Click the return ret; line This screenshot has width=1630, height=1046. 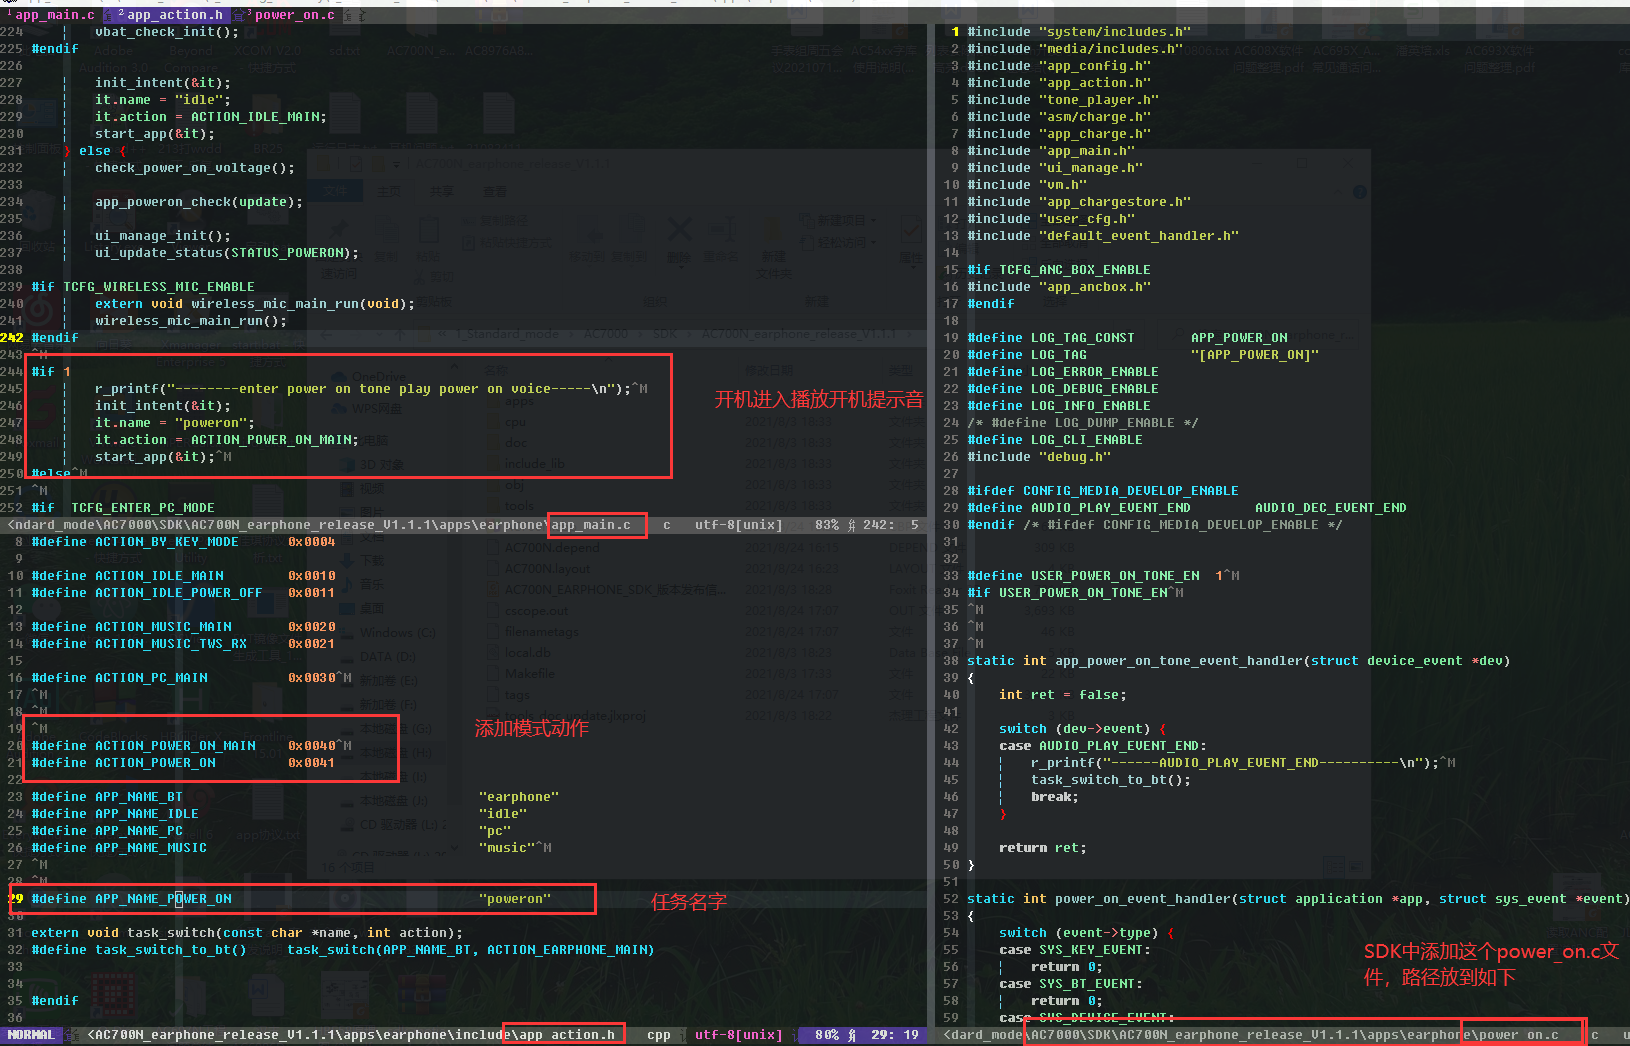click(1043, 848)
